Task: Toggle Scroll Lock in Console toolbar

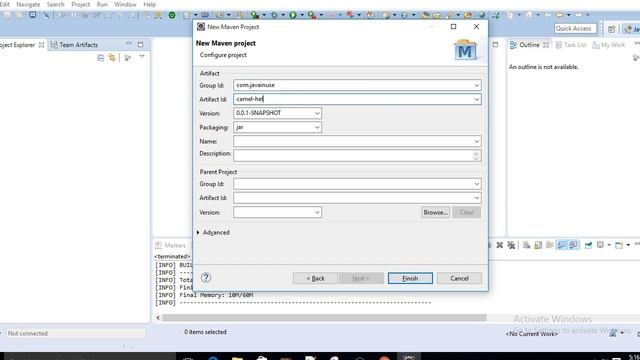Action: [538, 245]
